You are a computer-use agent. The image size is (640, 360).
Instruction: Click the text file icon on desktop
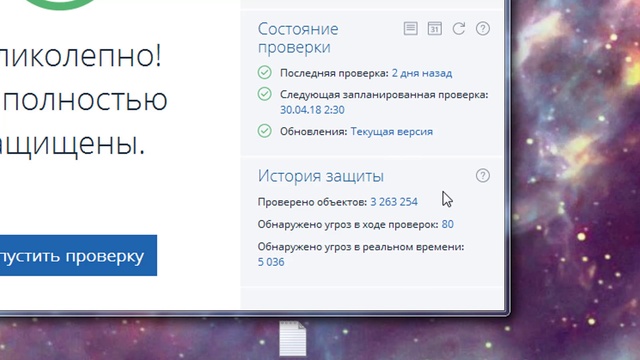293,338
